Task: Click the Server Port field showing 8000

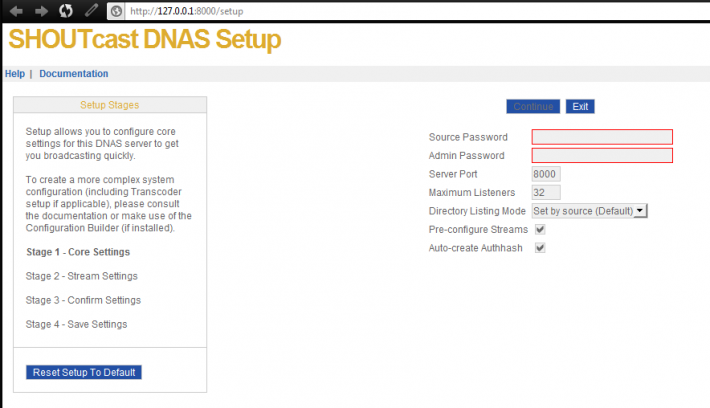Action: click(x=546, y=174)
